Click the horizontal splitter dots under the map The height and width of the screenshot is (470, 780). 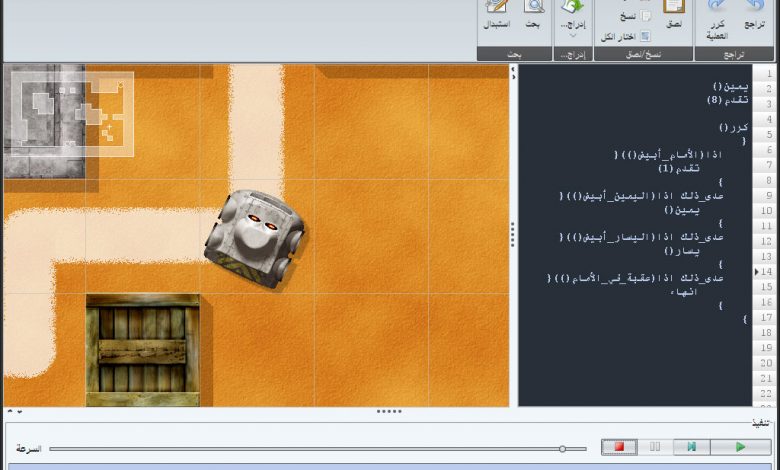(389, 411)
